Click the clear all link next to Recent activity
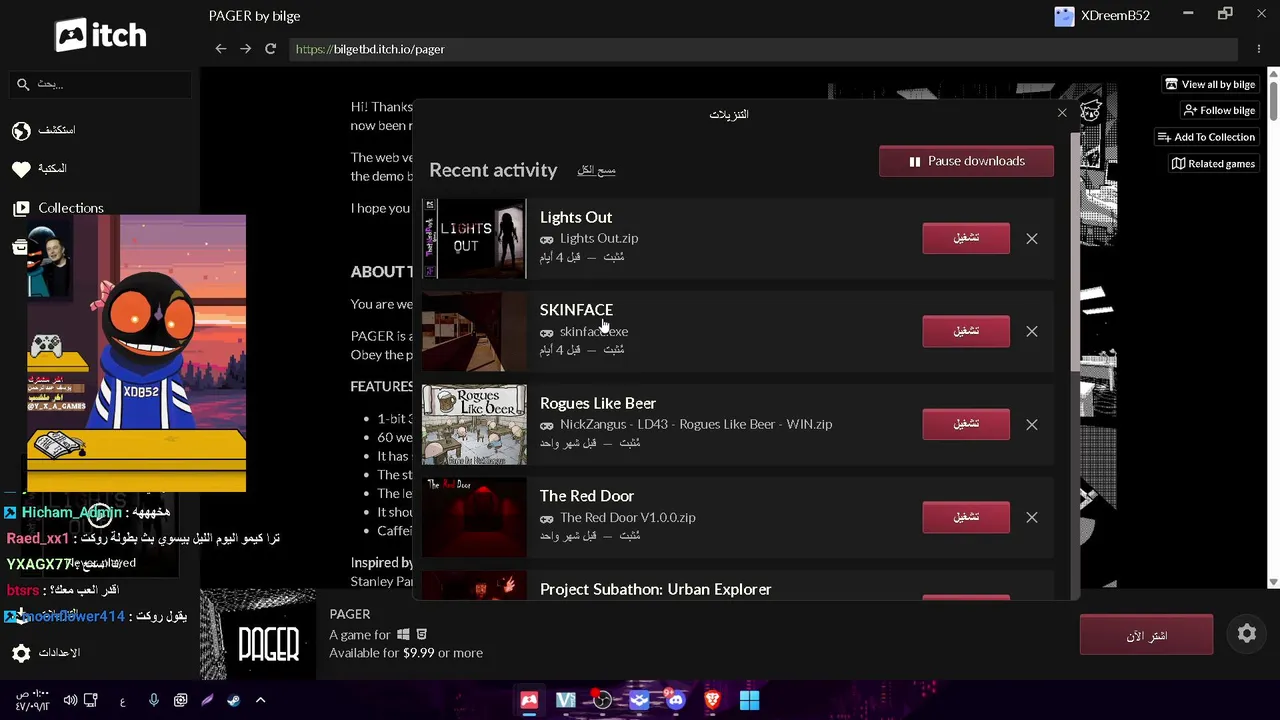 [596, 170]
